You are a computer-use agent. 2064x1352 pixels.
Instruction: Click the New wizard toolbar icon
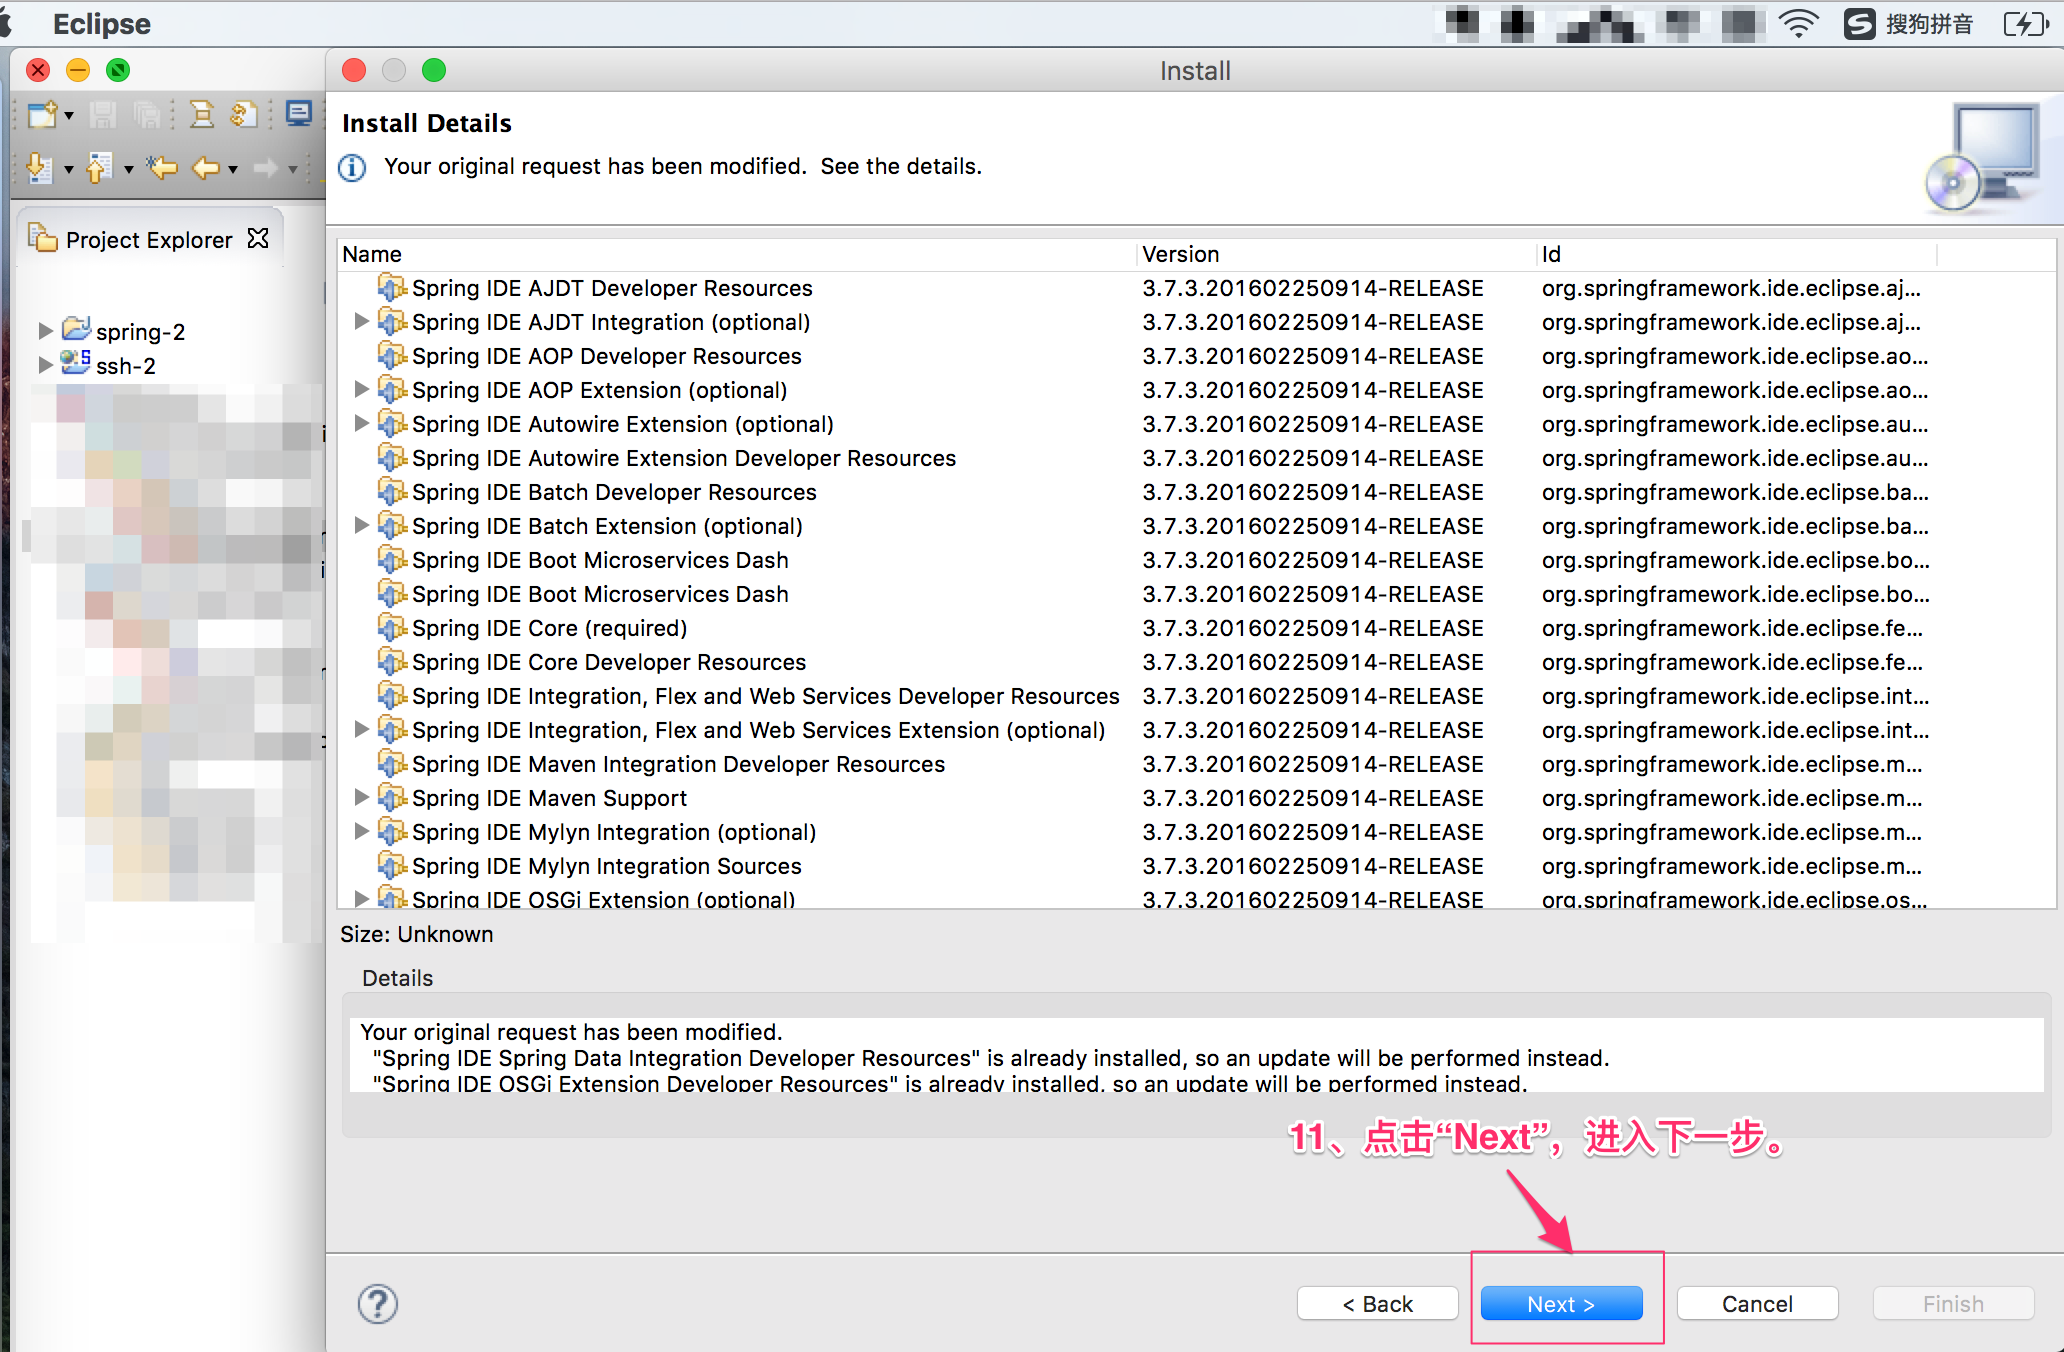click(41, 115)
